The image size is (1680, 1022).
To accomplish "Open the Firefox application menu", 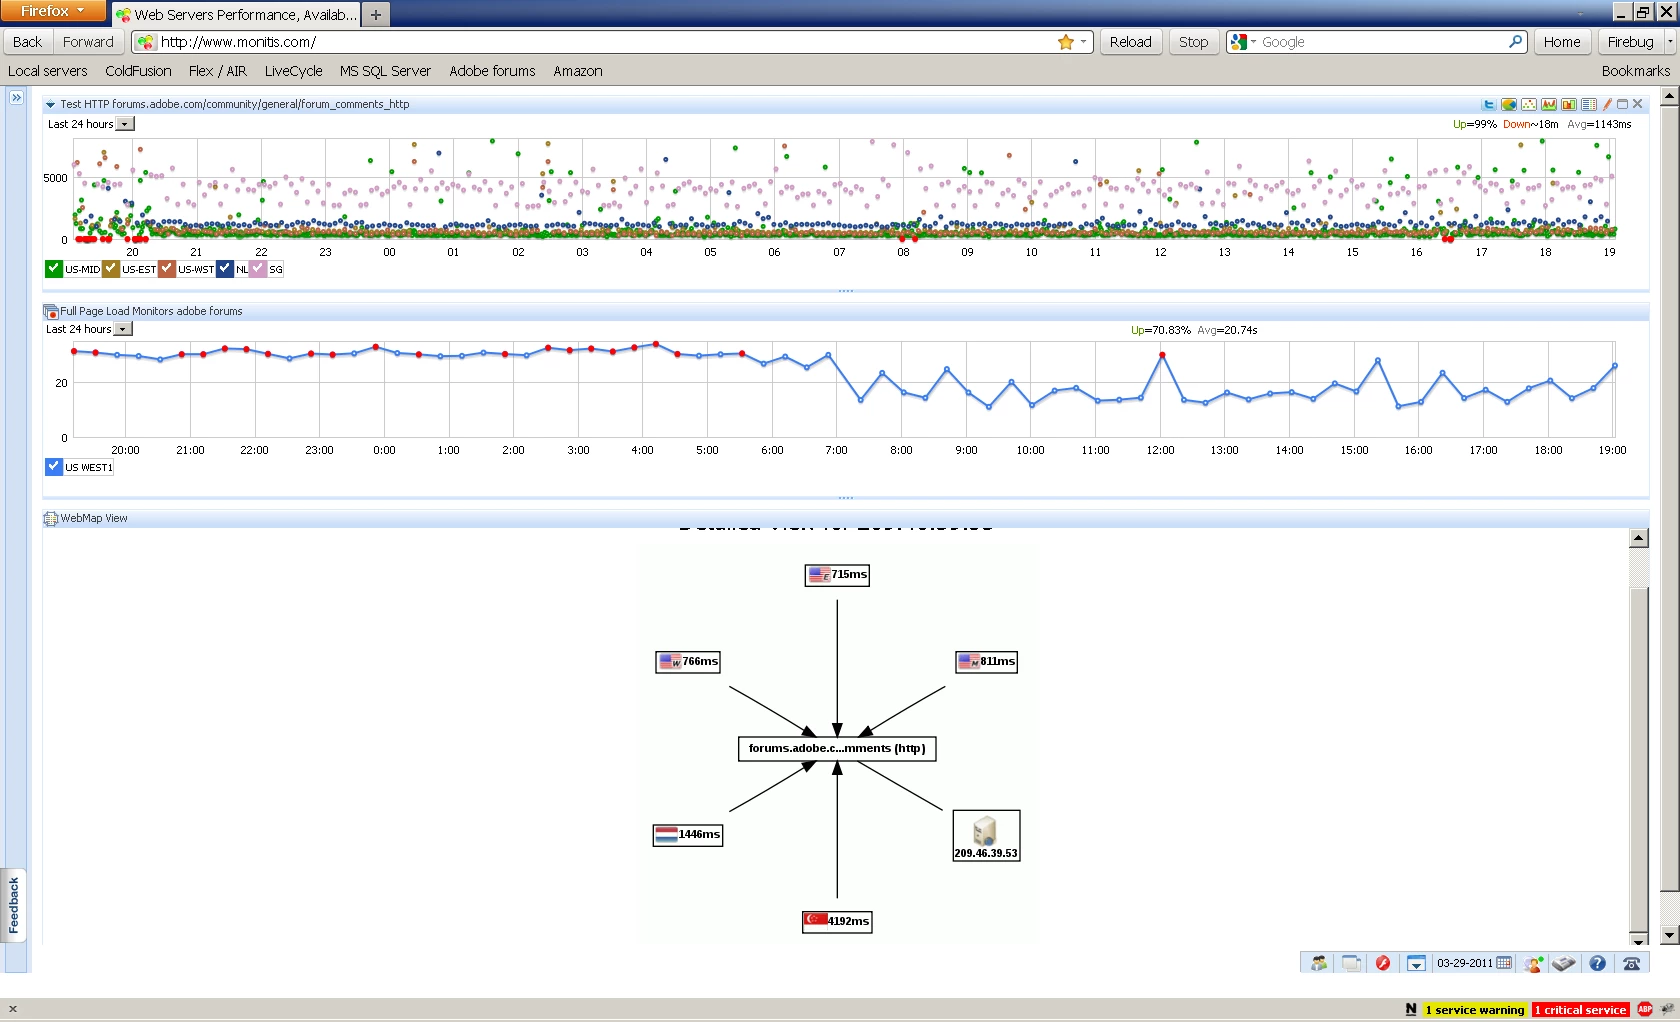I will tap(53, 10).
